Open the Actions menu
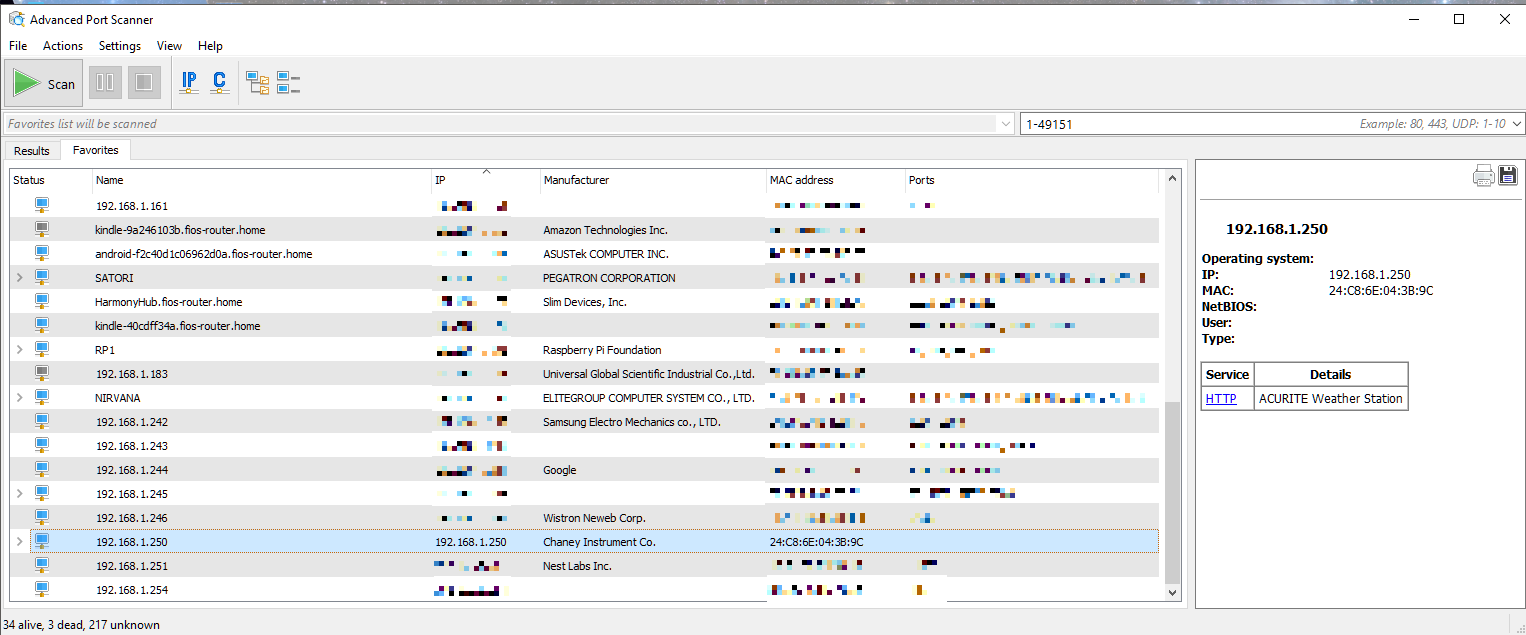1526x635 pixels. coord(62,45)
